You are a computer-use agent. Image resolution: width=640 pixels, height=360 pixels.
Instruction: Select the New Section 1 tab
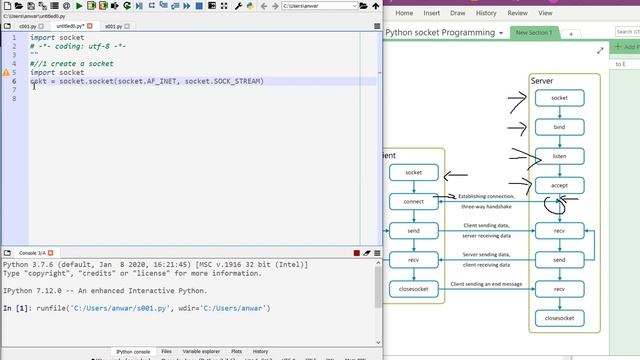(534, 32)
